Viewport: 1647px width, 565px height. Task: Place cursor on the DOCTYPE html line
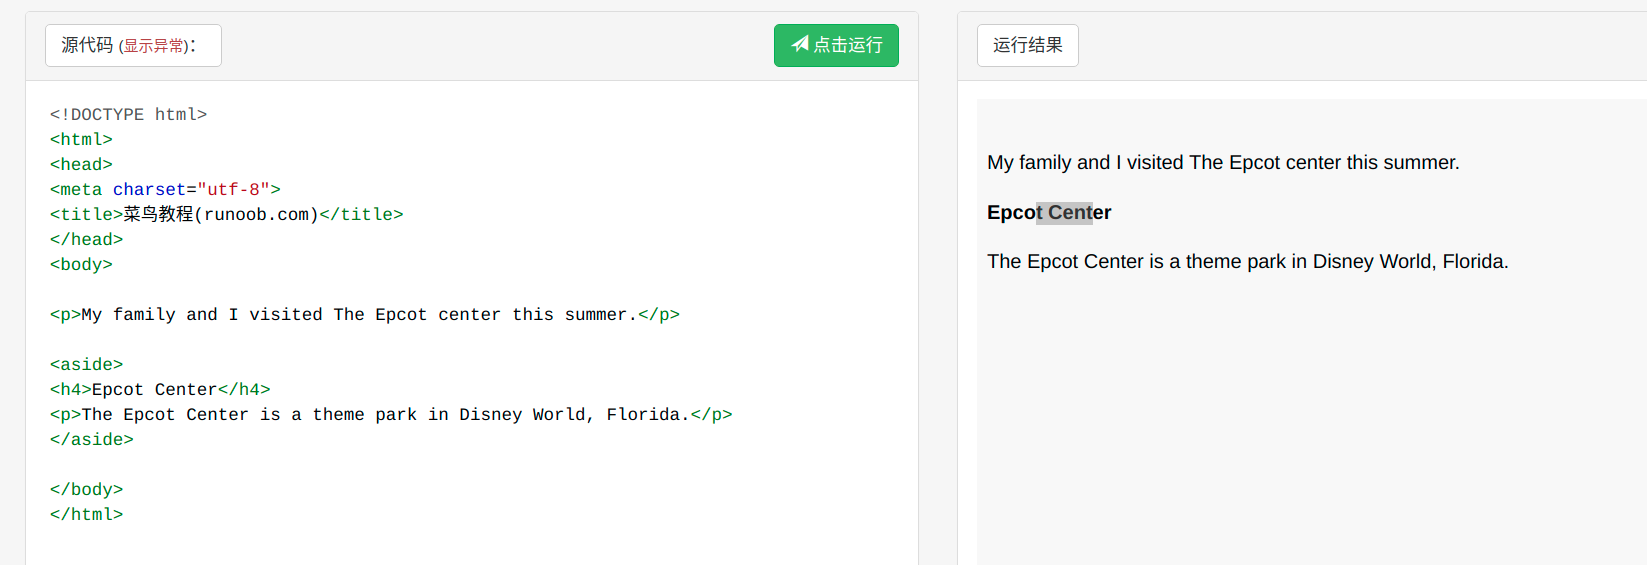point(128,114)
